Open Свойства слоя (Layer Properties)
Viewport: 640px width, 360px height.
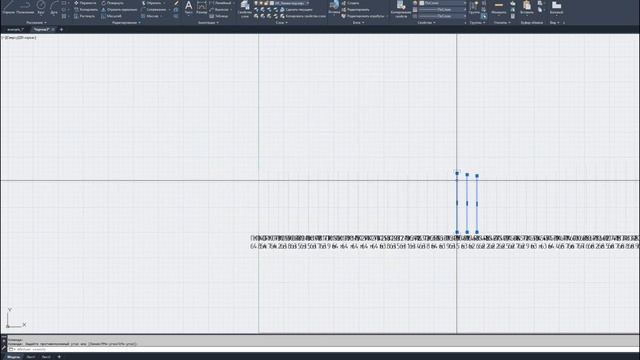[x=245, y=9]
